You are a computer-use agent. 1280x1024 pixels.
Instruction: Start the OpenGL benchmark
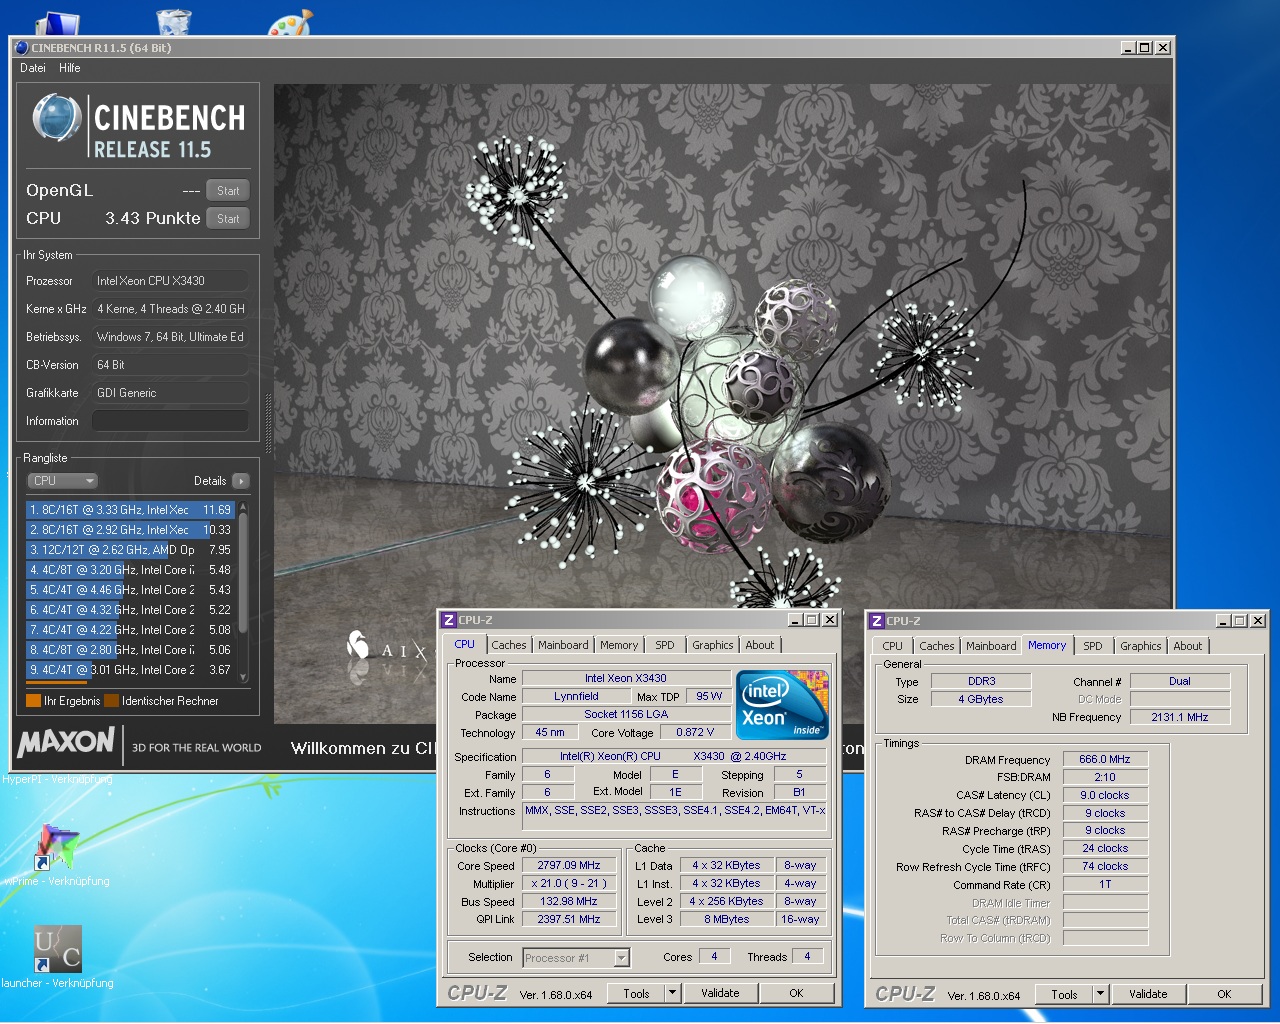[228, 191]
